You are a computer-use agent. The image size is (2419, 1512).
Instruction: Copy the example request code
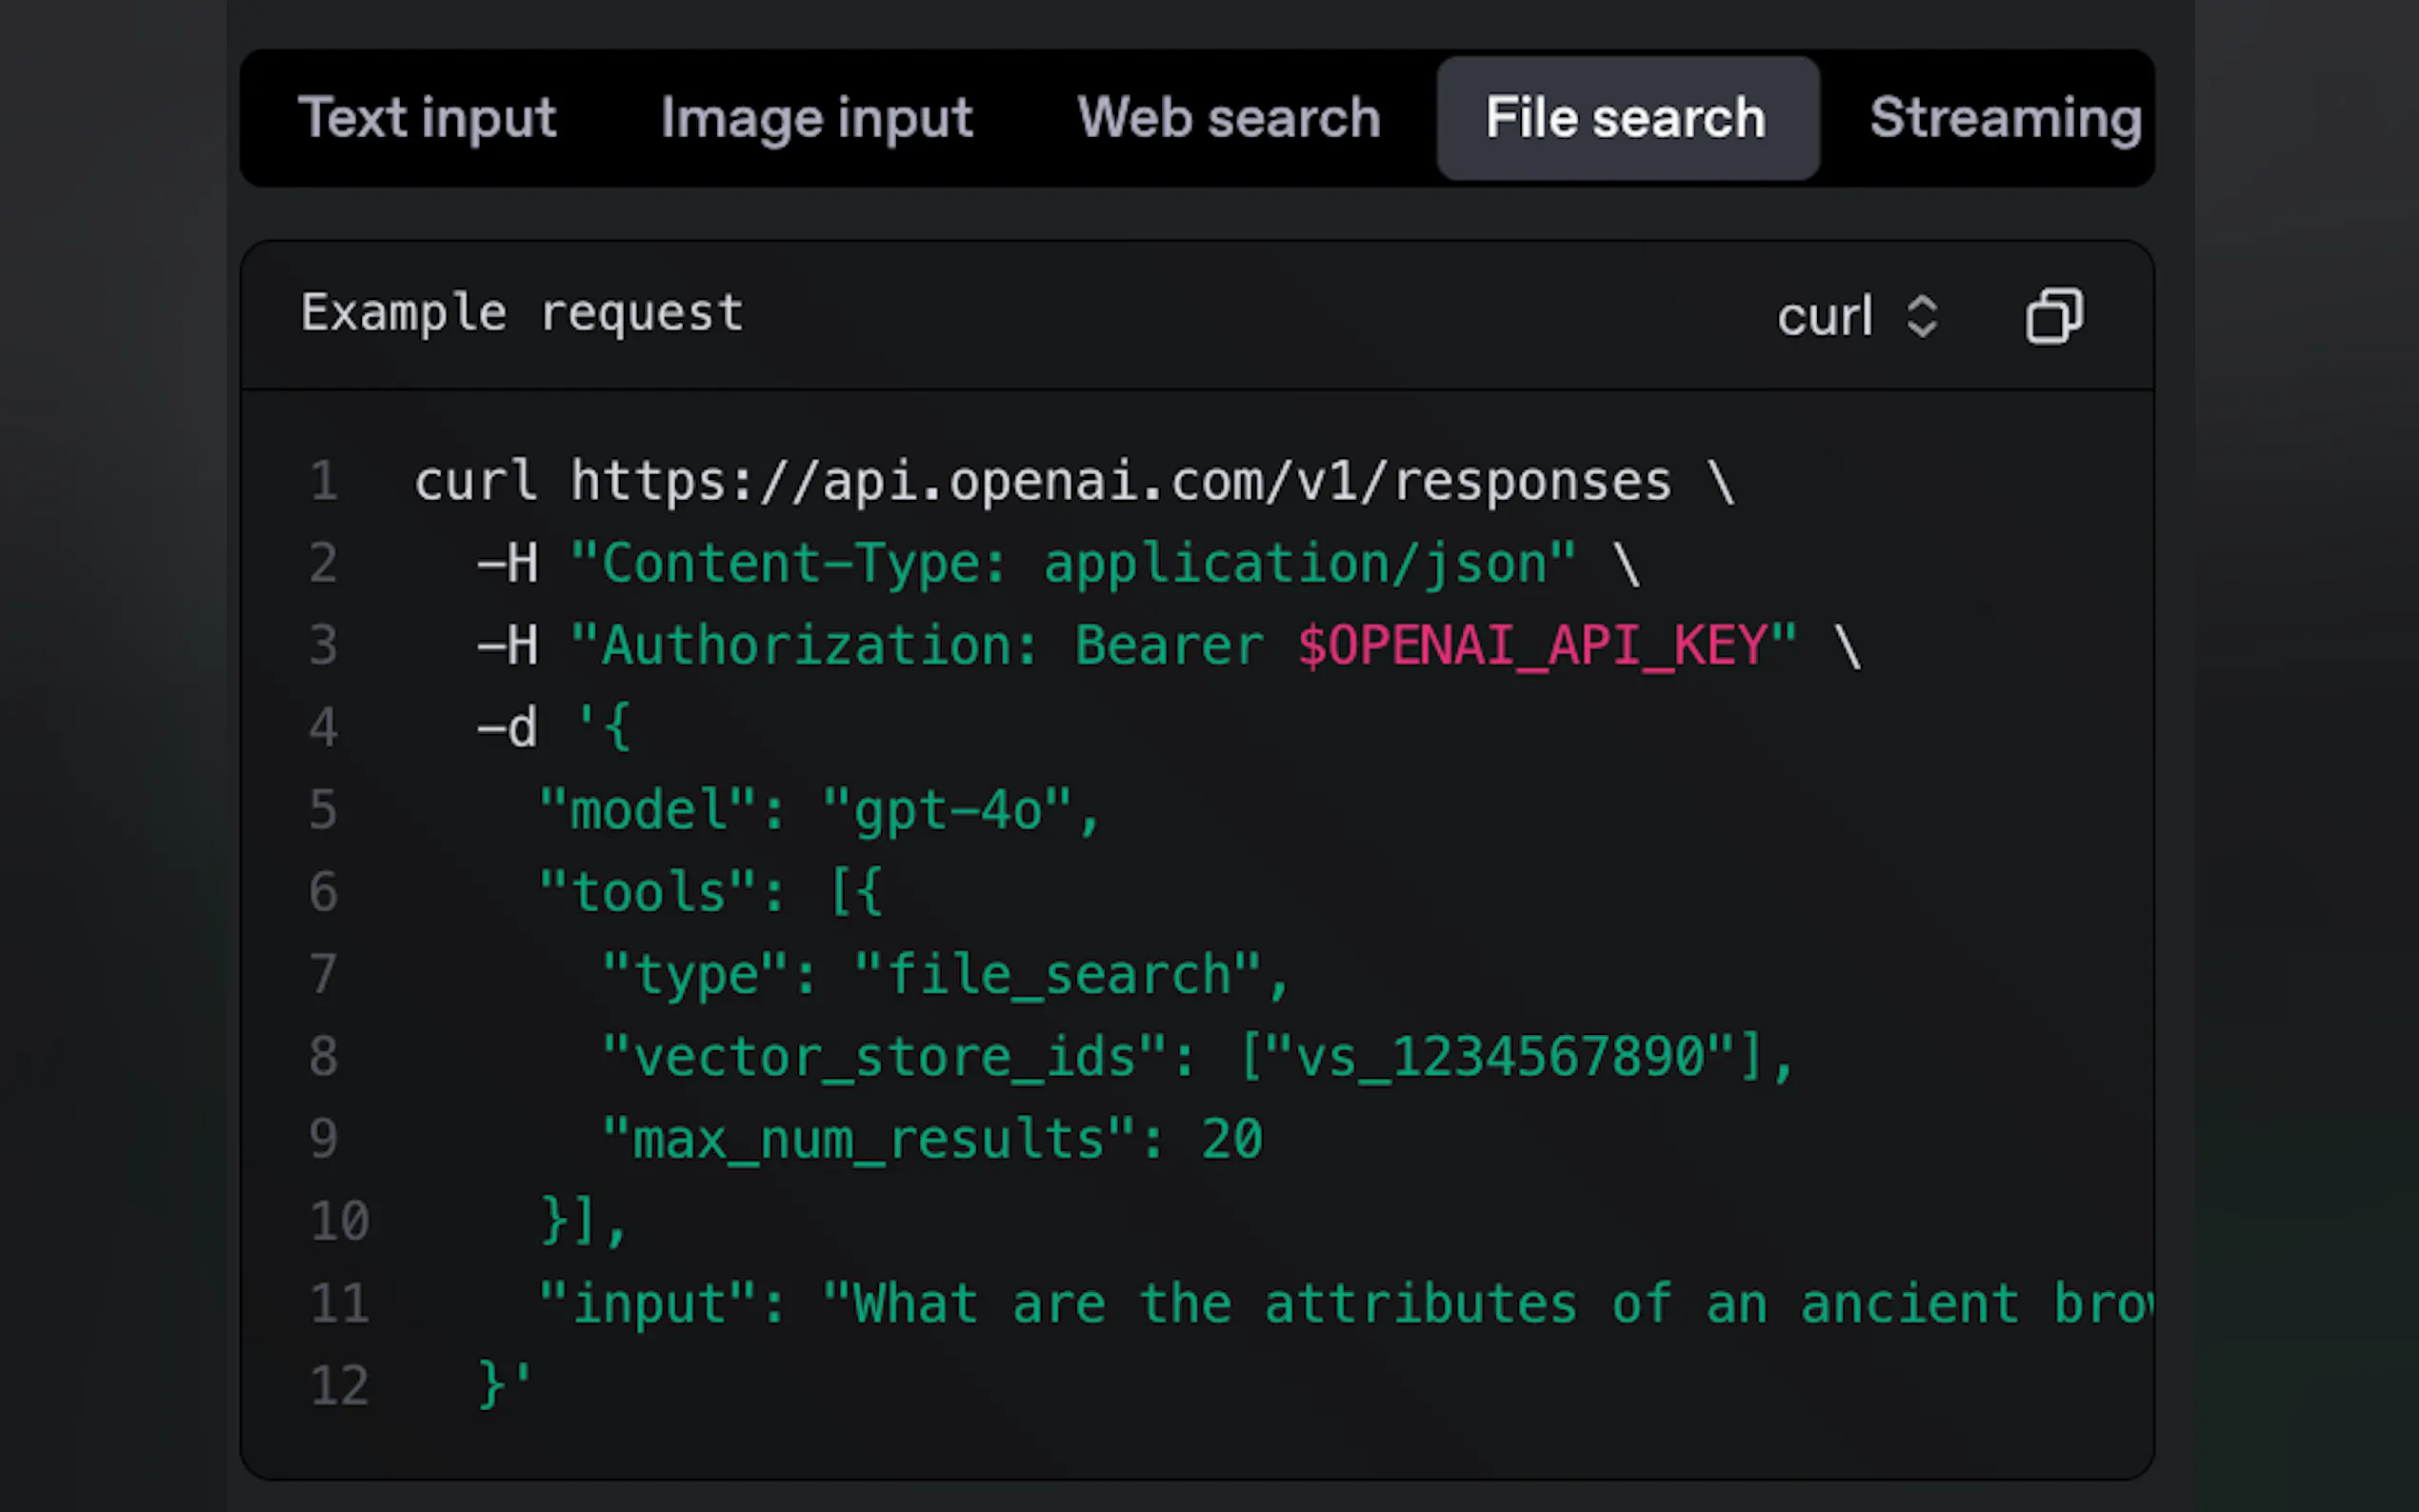[2054, 316]
